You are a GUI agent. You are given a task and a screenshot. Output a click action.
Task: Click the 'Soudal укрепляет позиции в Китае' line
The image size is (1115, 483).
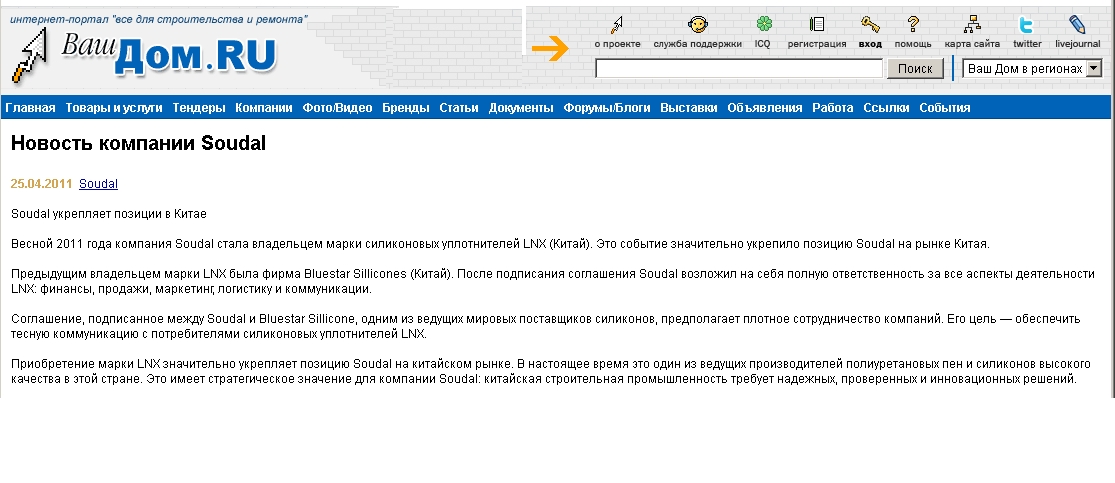pyautogui.click(x=109, y=213)
